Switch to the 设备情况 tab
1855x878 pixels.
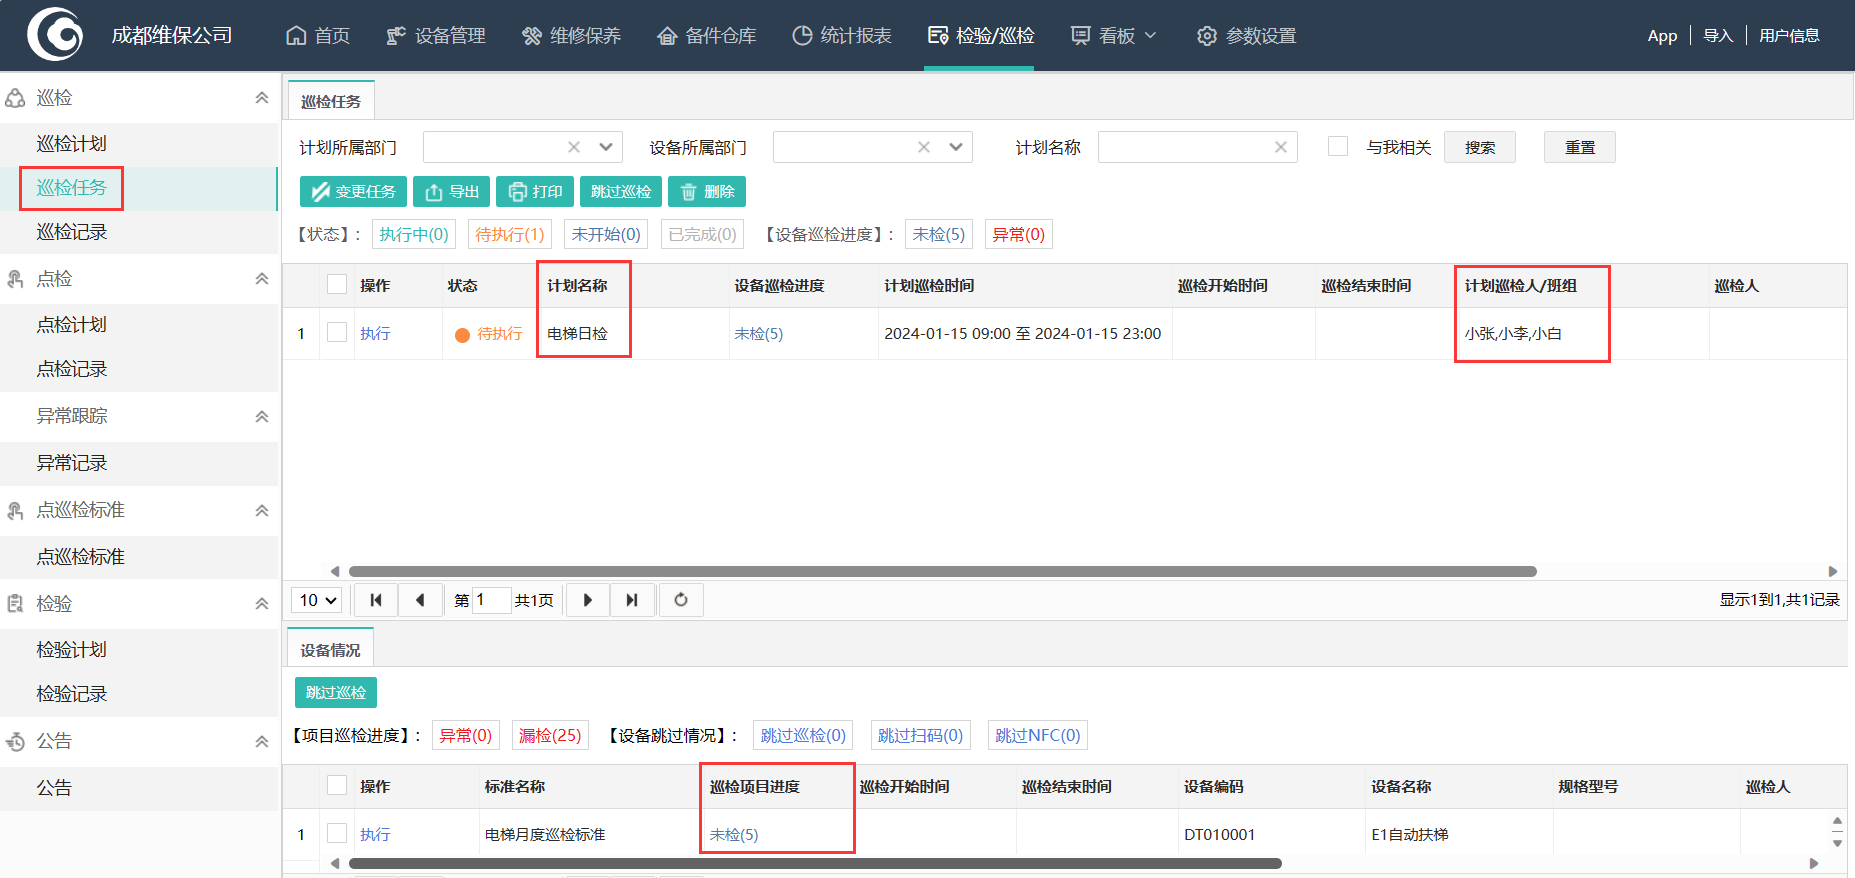[x=330, y=650]
